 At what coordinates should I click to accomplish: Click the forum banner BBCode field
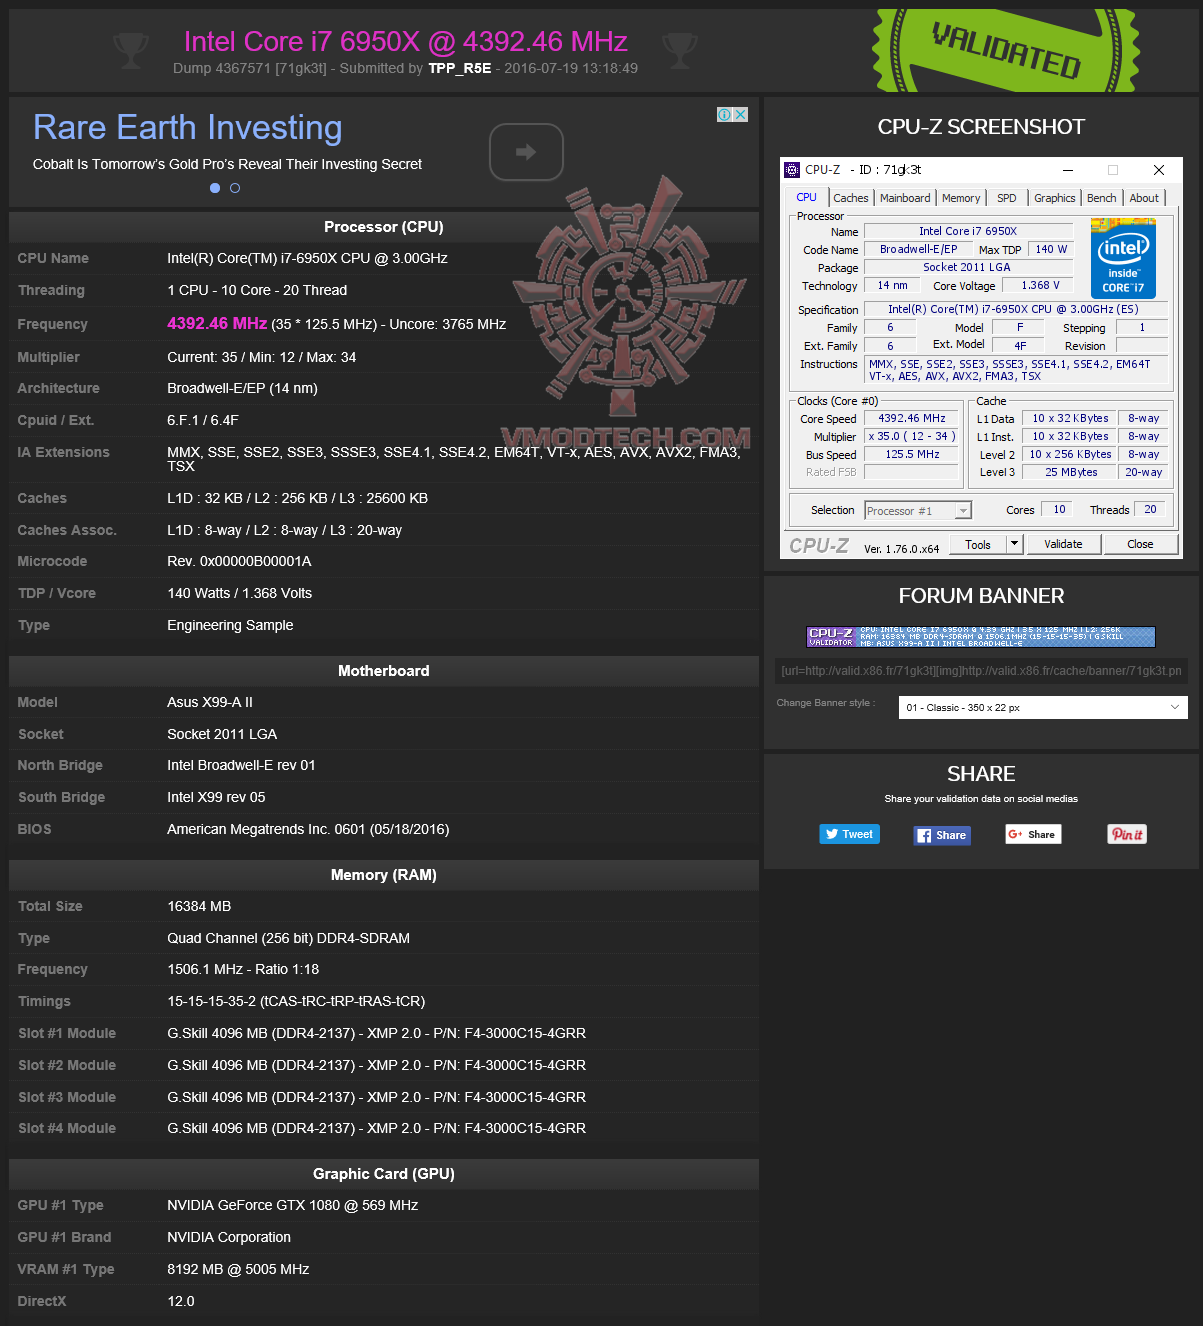pos(981,671)
